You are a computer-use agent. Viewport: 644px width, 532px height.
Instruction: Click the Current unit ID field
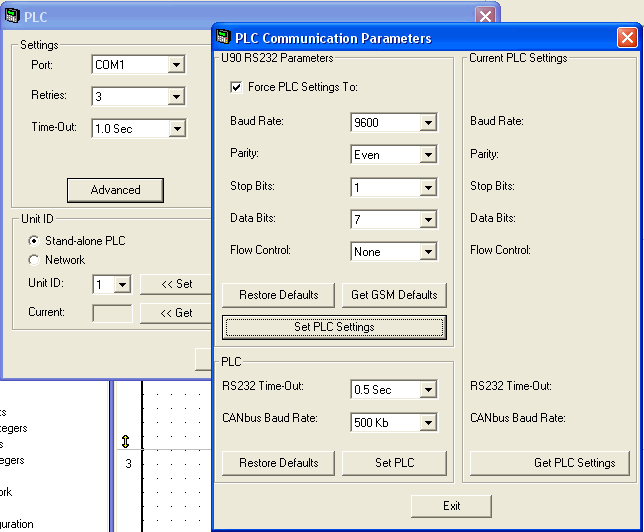click(x=113, y=313)
